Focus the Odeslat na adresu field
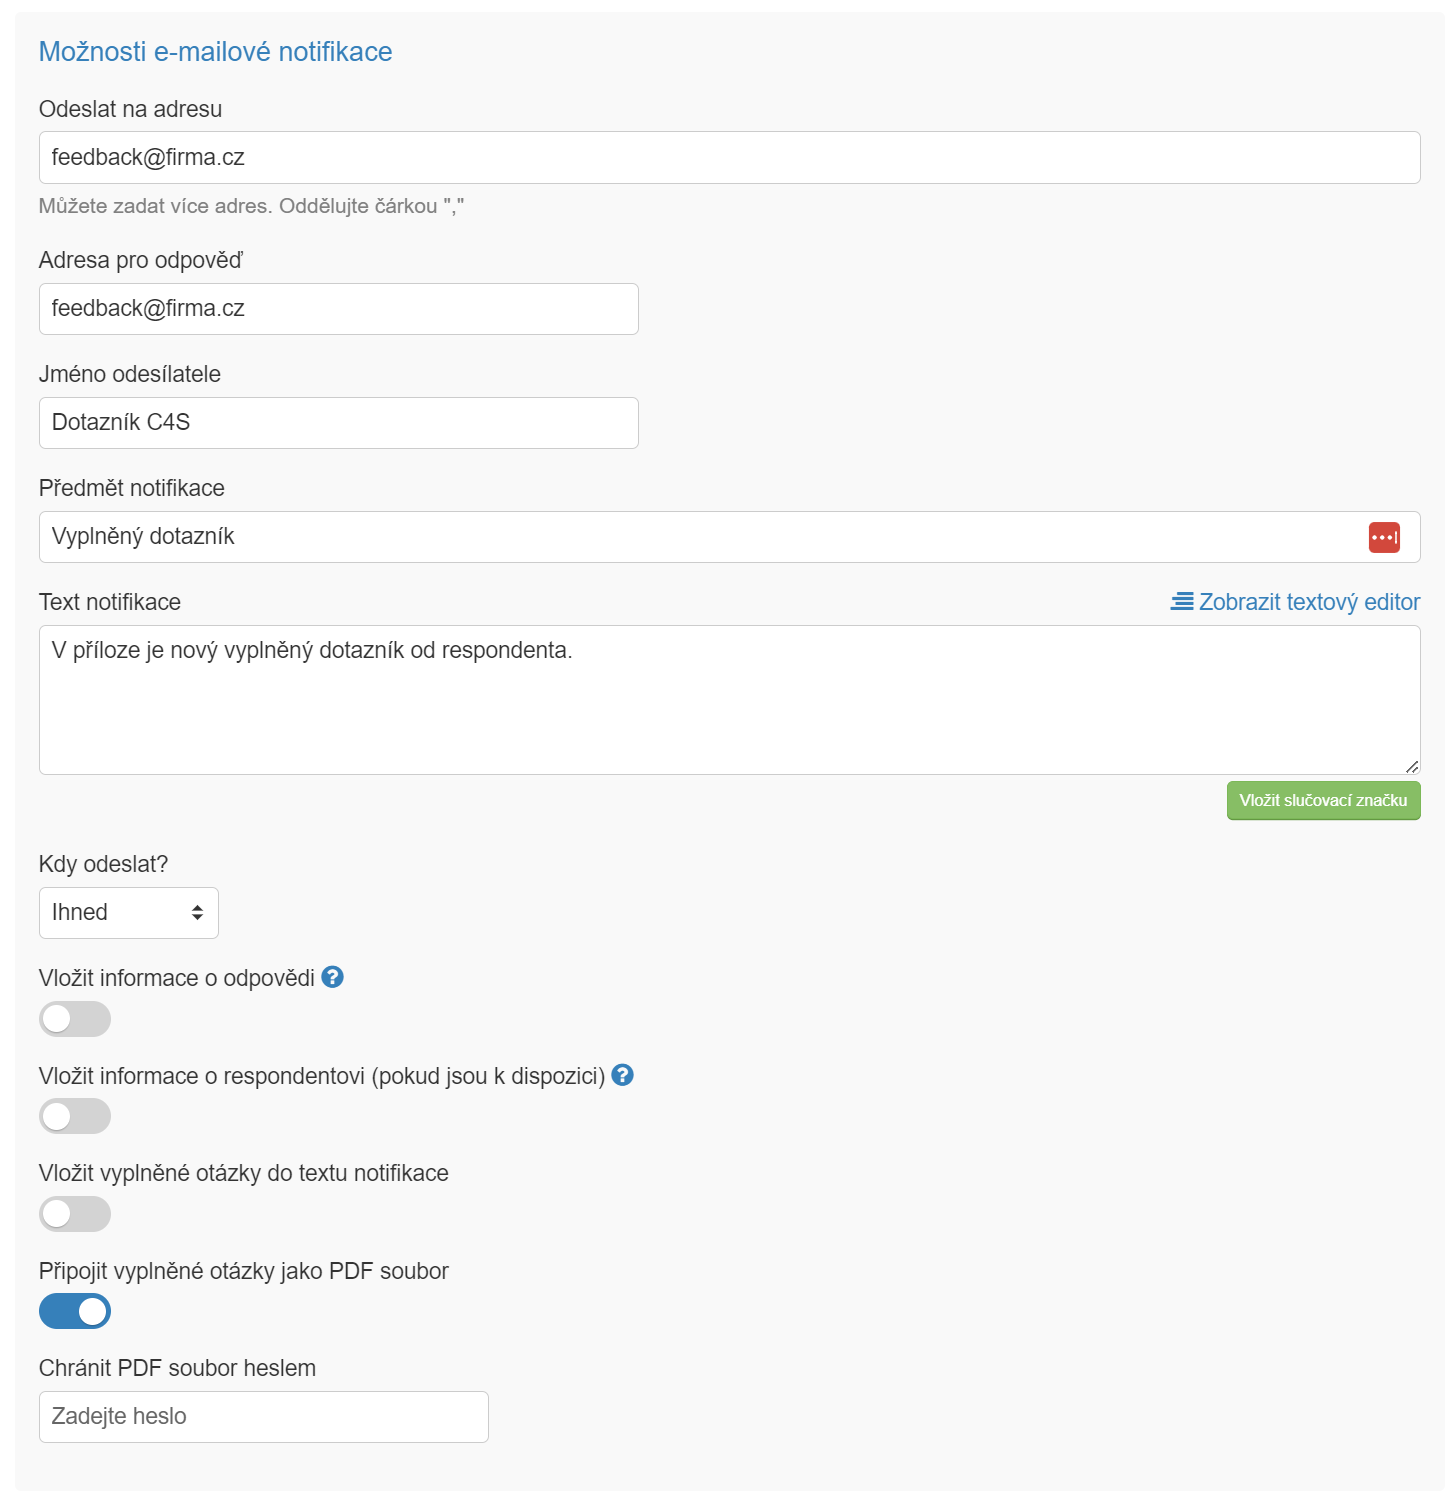1453x1502 pixels. pyautogui.click(x=729, y=158)
